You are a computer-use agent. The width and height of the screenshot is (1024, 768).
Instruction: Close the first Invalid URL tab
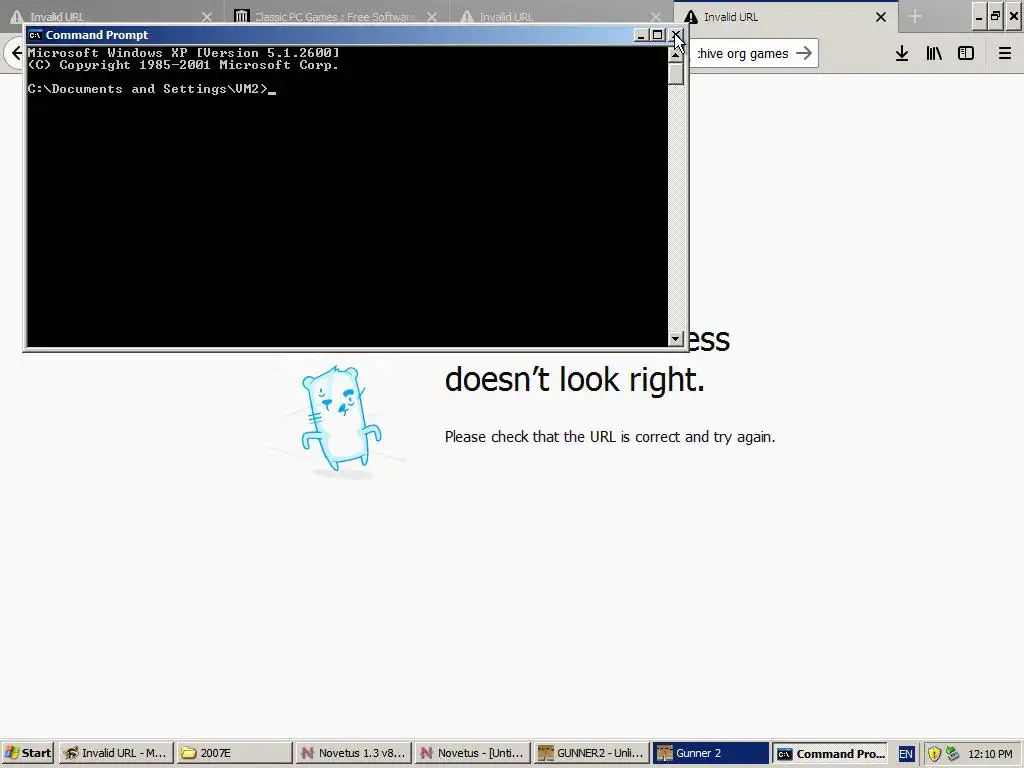(207, 17)
